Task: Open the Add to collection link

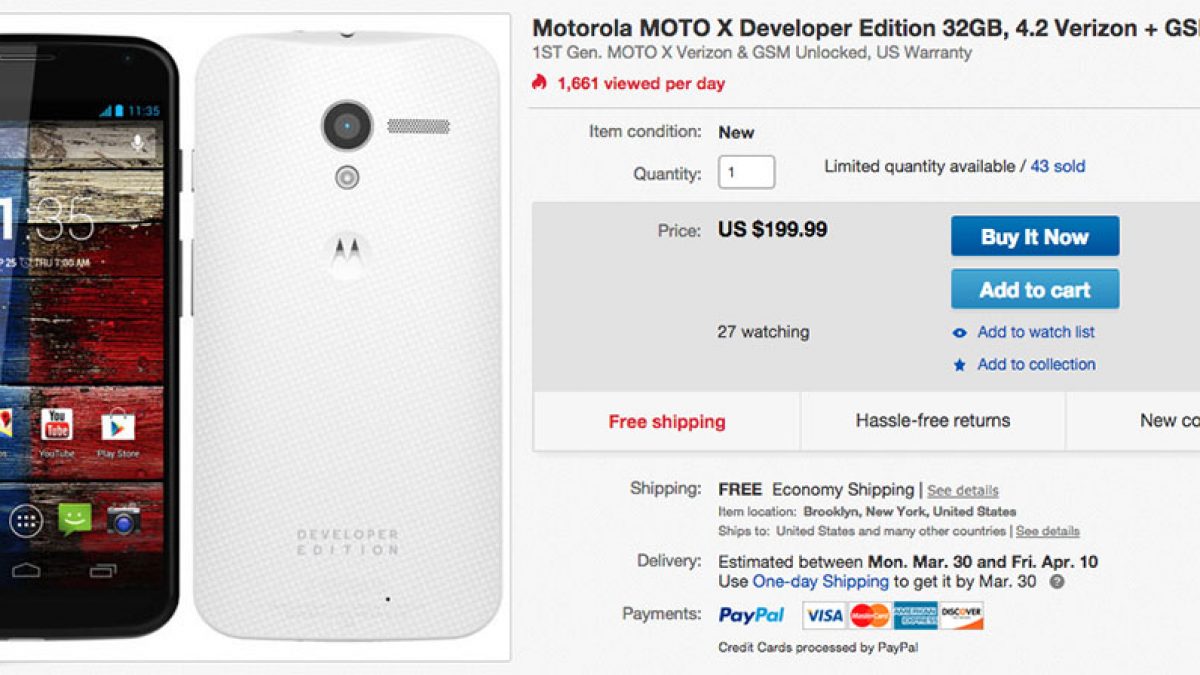Action: [1036, 364]
